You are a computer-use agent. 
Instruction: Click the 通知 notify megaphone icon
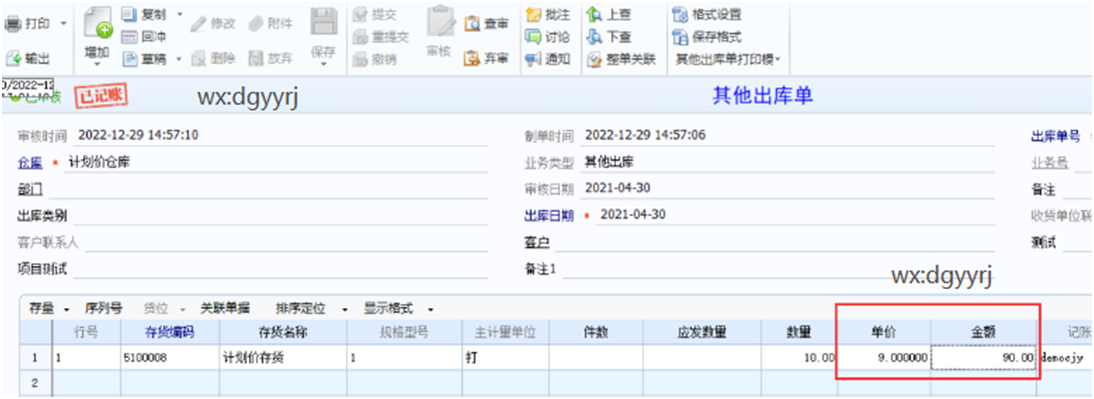pyautogui.click(x=534, y=59)
